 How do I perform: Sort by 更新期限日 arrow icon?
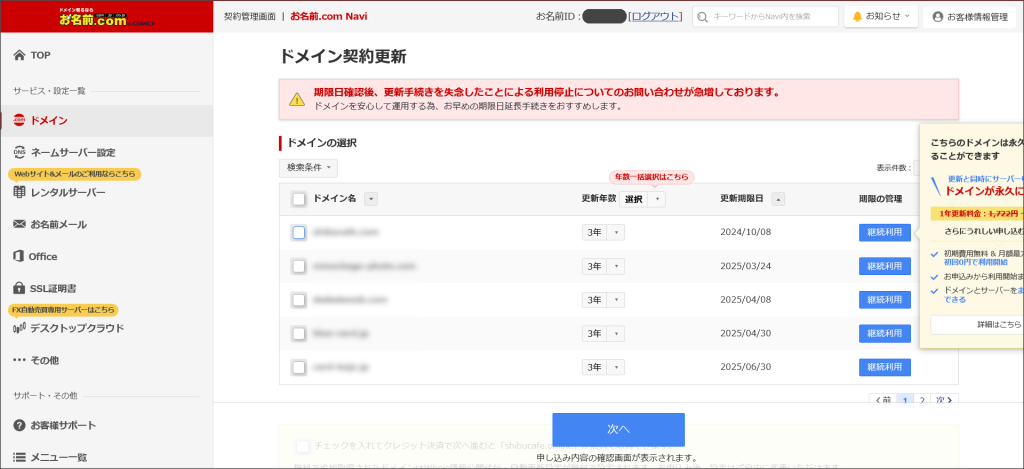(x=778, y=199)
